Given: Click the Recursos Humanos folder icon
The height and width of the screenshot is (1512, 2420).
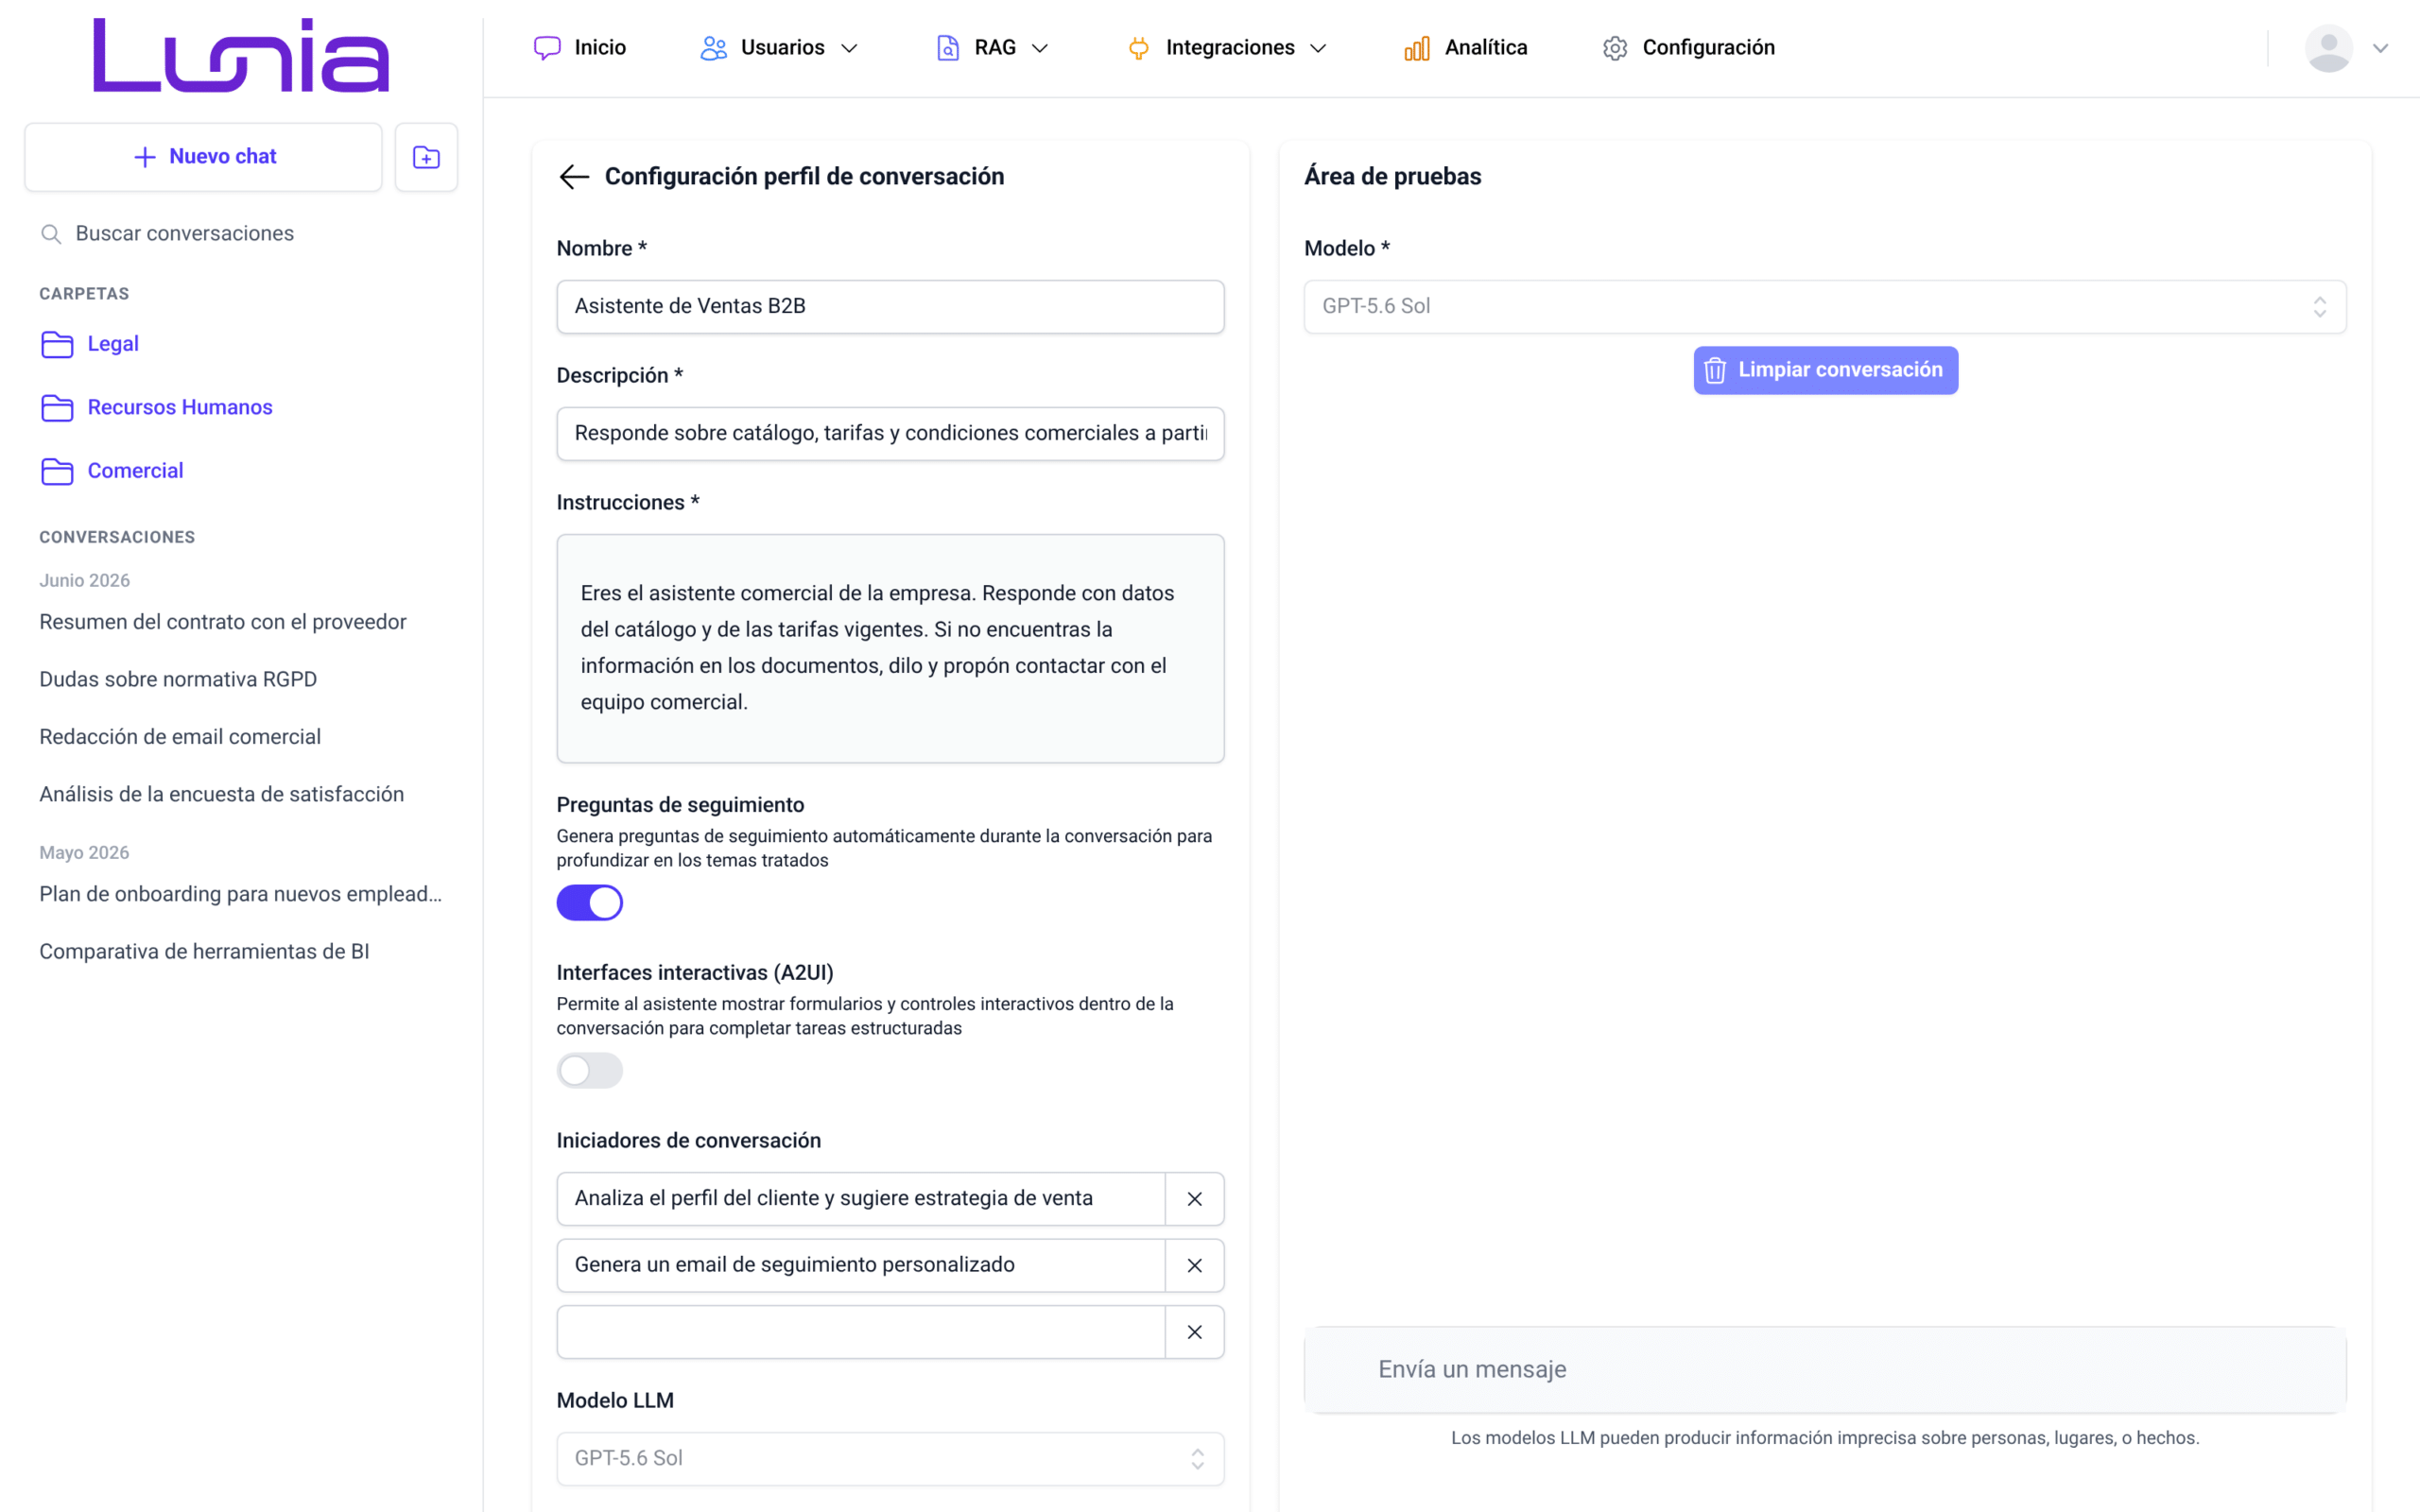Looking at the screenshot, I should [57, 408].
